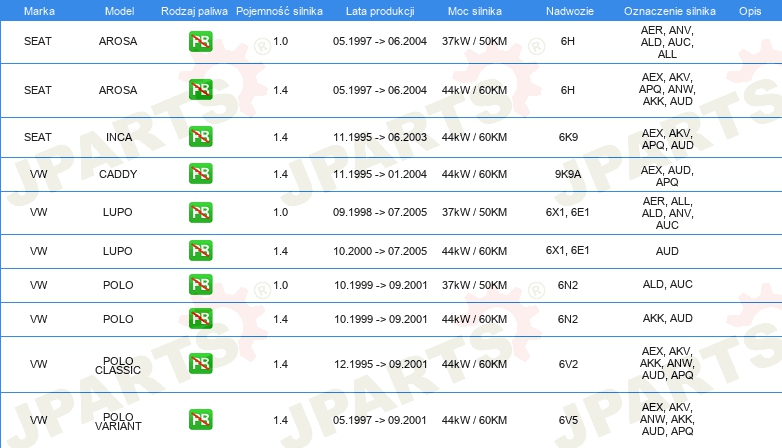Viewport: 782px width, 448px height.
Task: Click body code 6K9
Action: (568, 137)
